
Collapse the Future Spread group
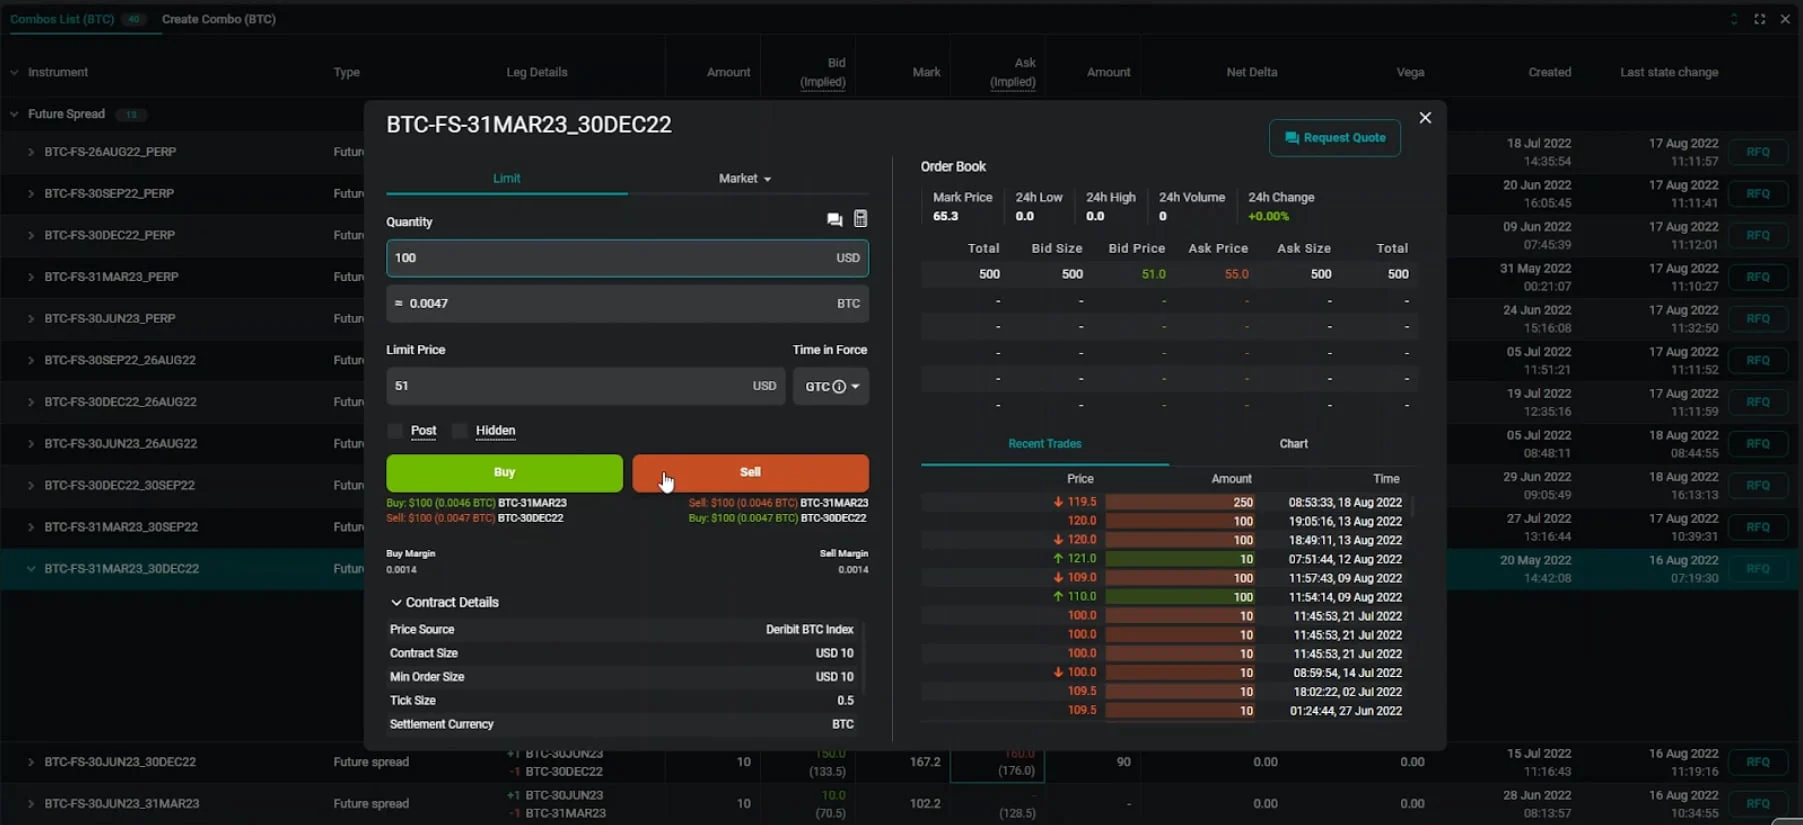14,114
